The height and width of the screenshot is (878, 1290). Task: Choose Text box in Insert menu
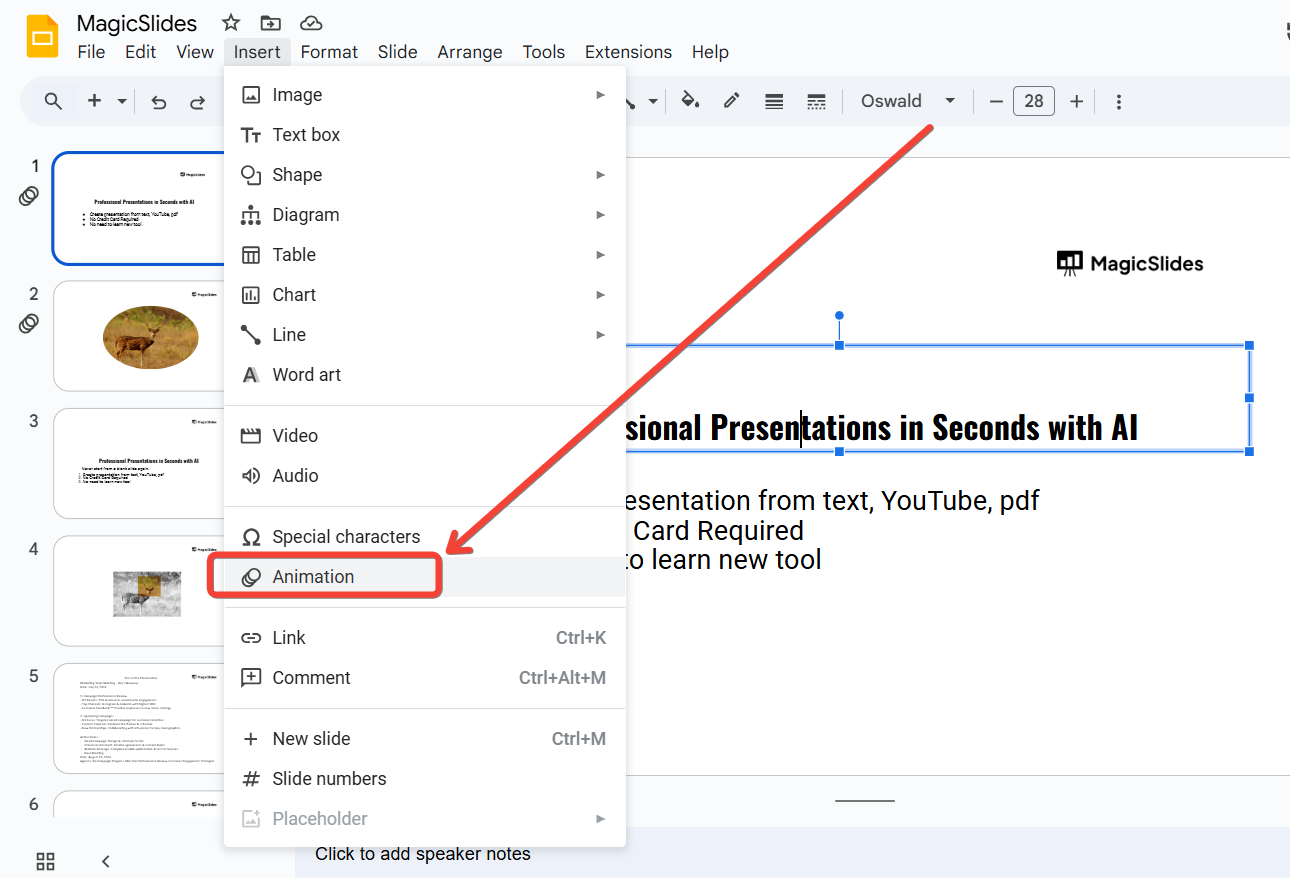[306, 135]
